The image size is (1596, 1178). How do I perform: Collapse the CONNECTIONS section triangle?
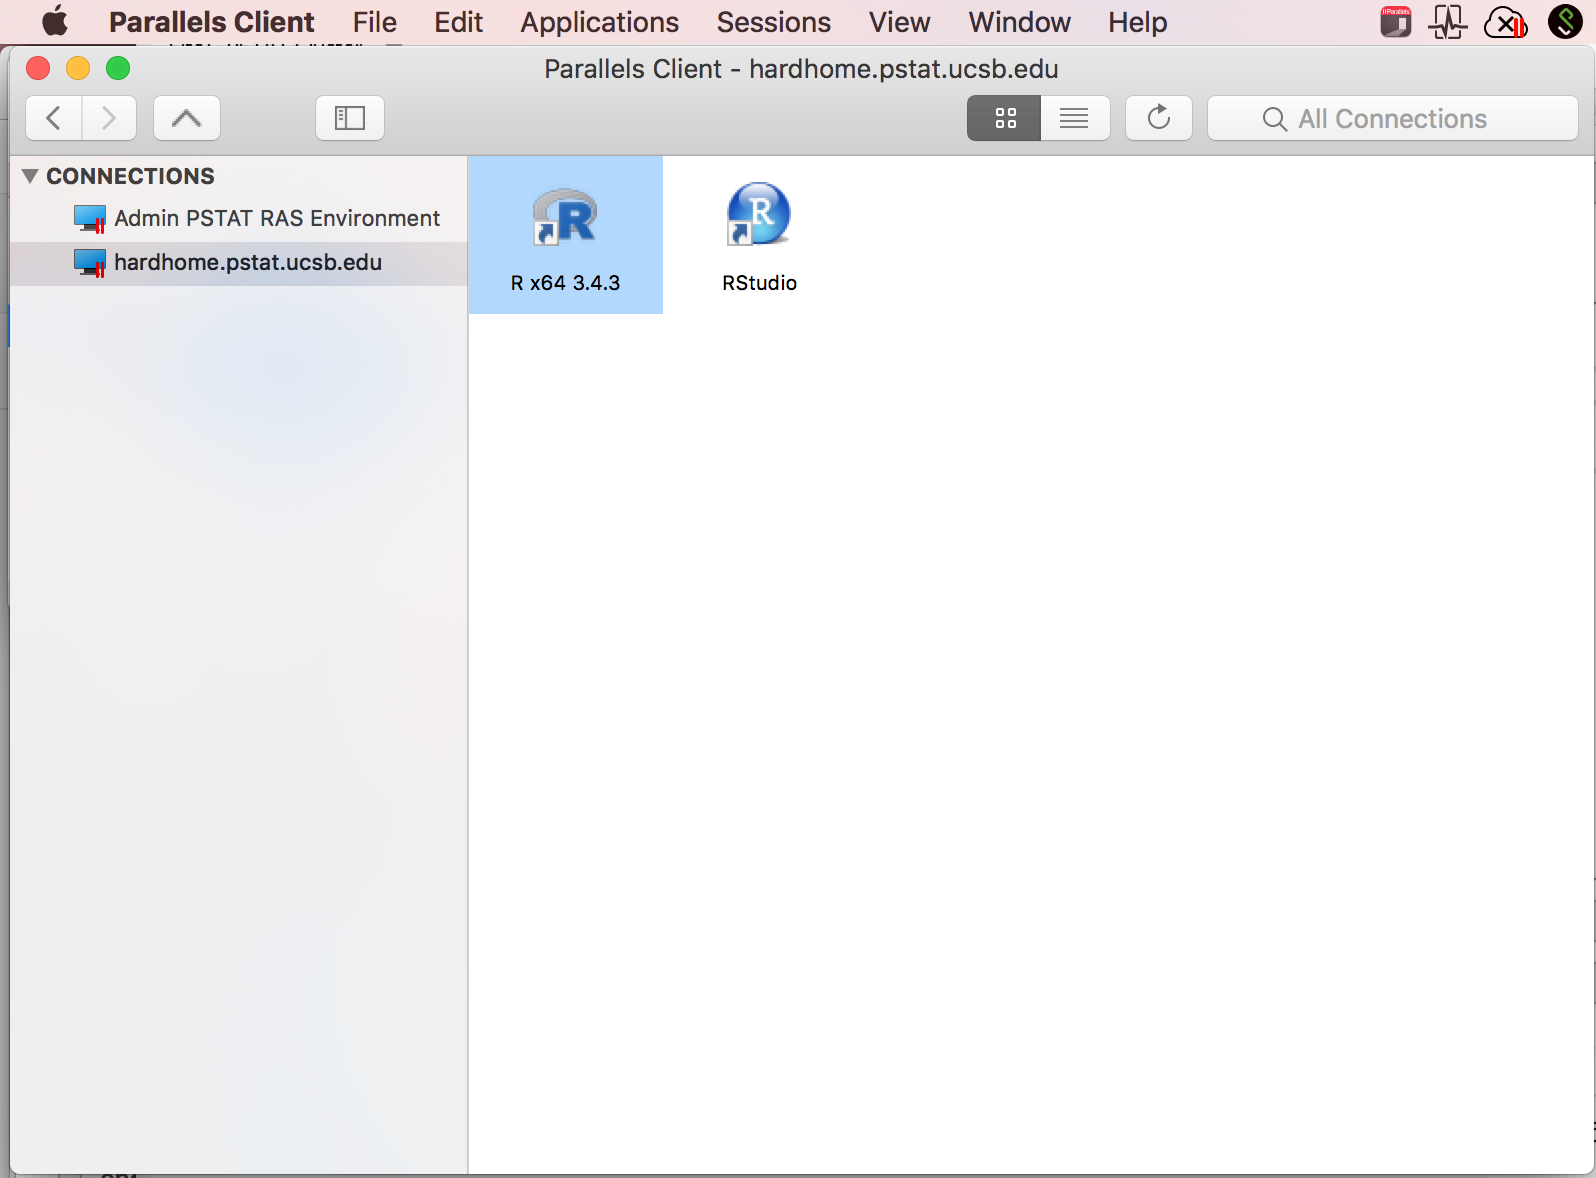point(30,176)
